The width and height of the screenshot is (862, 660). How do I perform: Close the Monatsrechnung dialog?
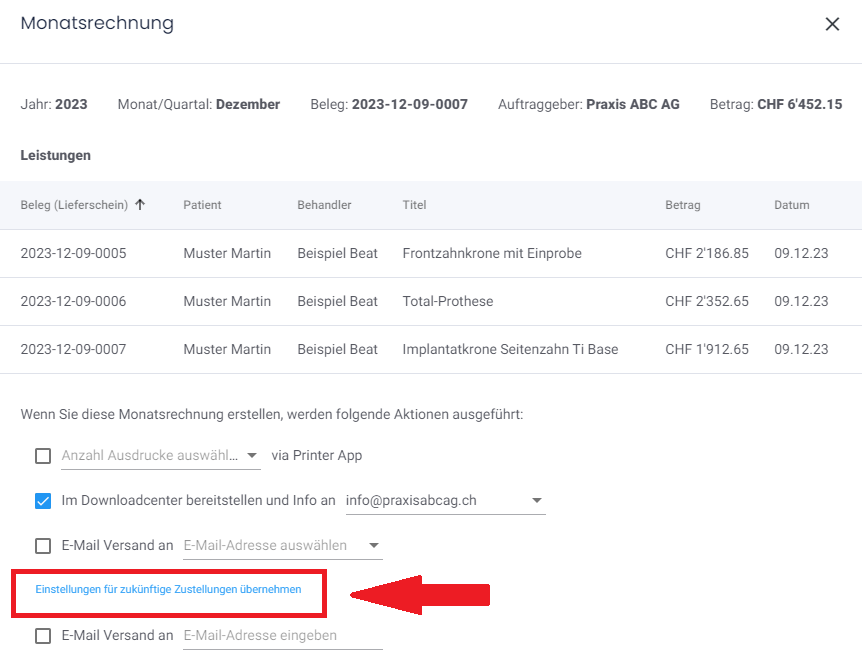833,24
